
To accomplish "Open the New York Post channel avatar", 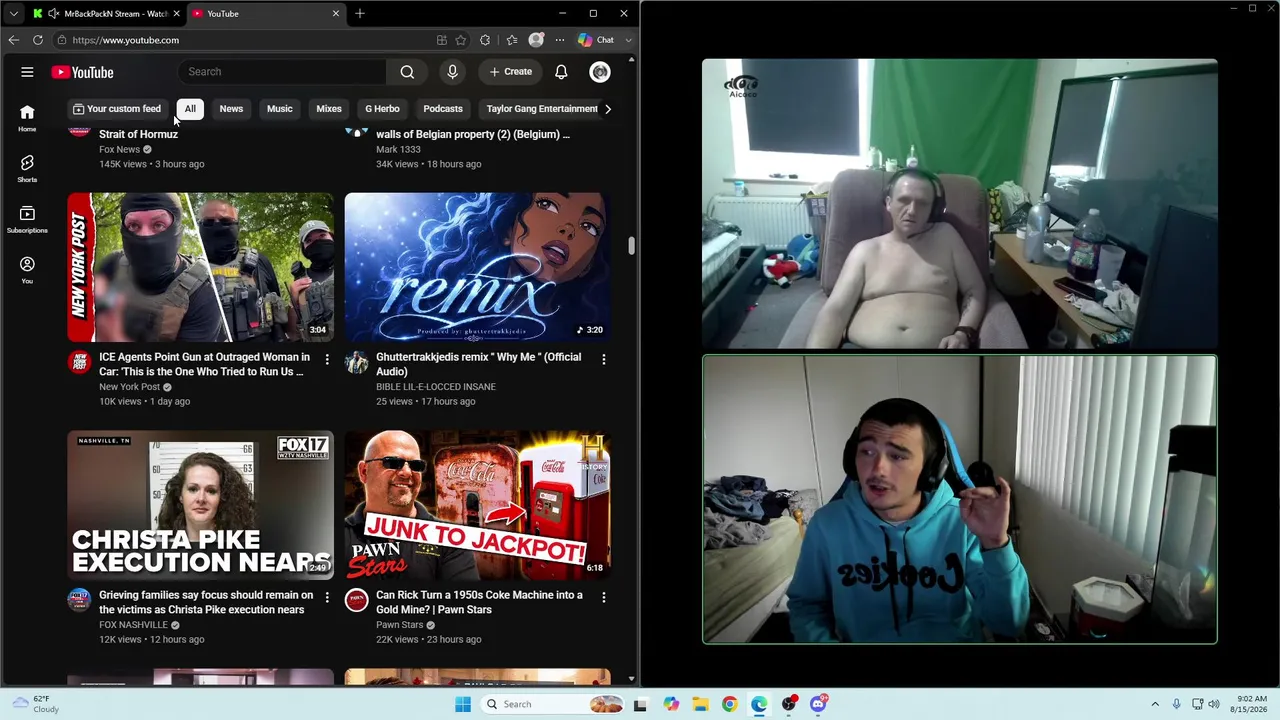I will [x=79, y=361].
